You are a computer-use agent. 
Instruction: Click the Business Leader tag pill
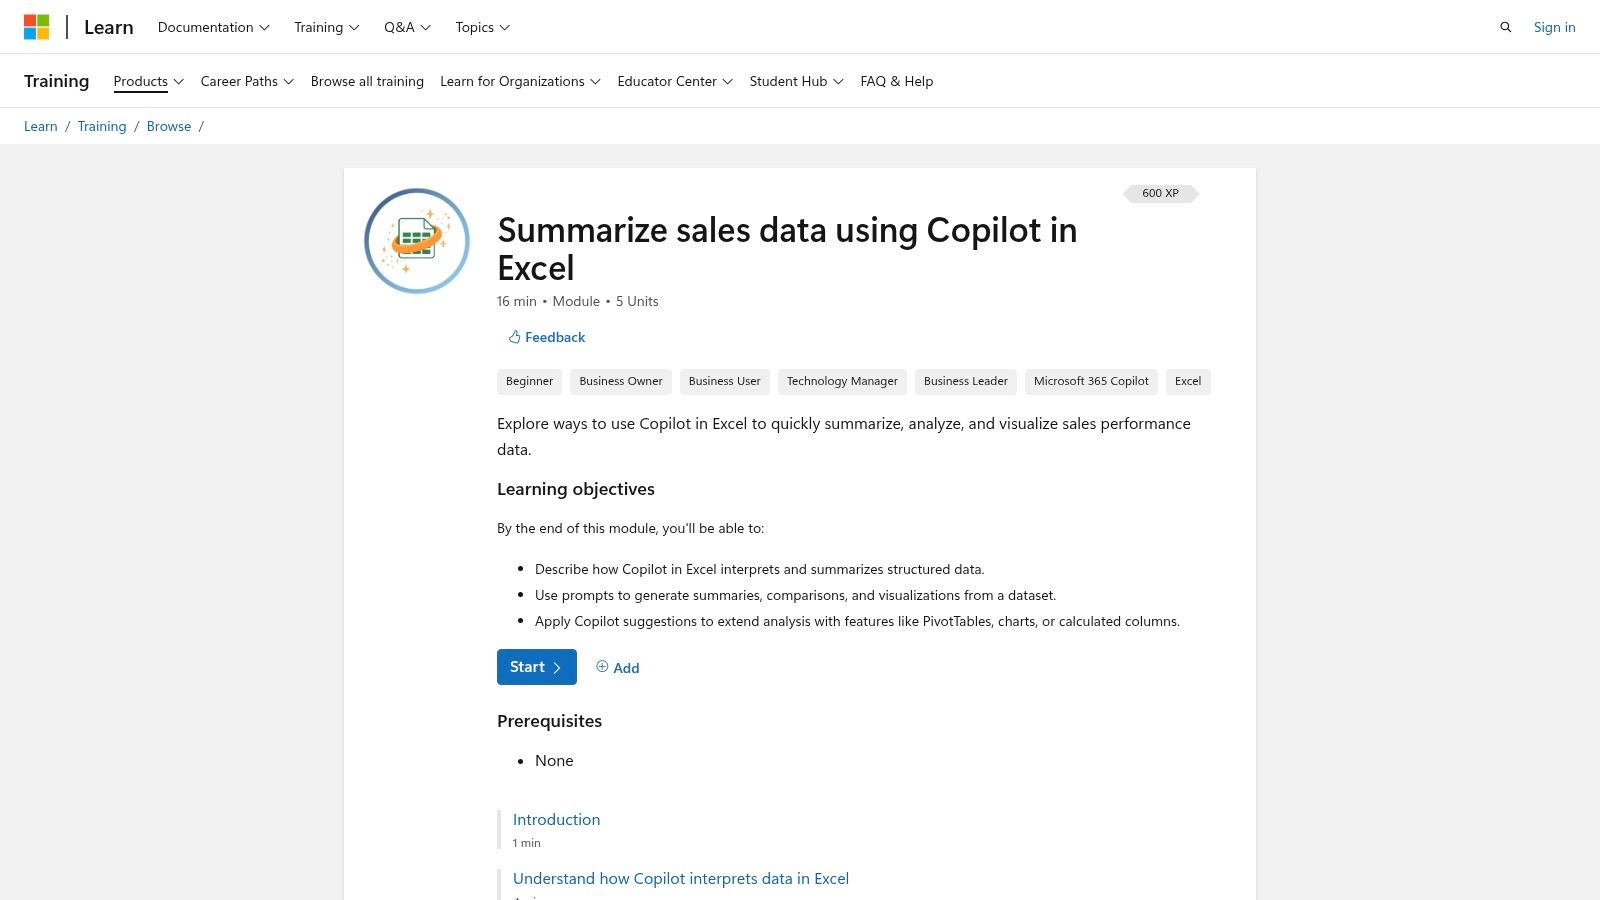tap(964, 381)
